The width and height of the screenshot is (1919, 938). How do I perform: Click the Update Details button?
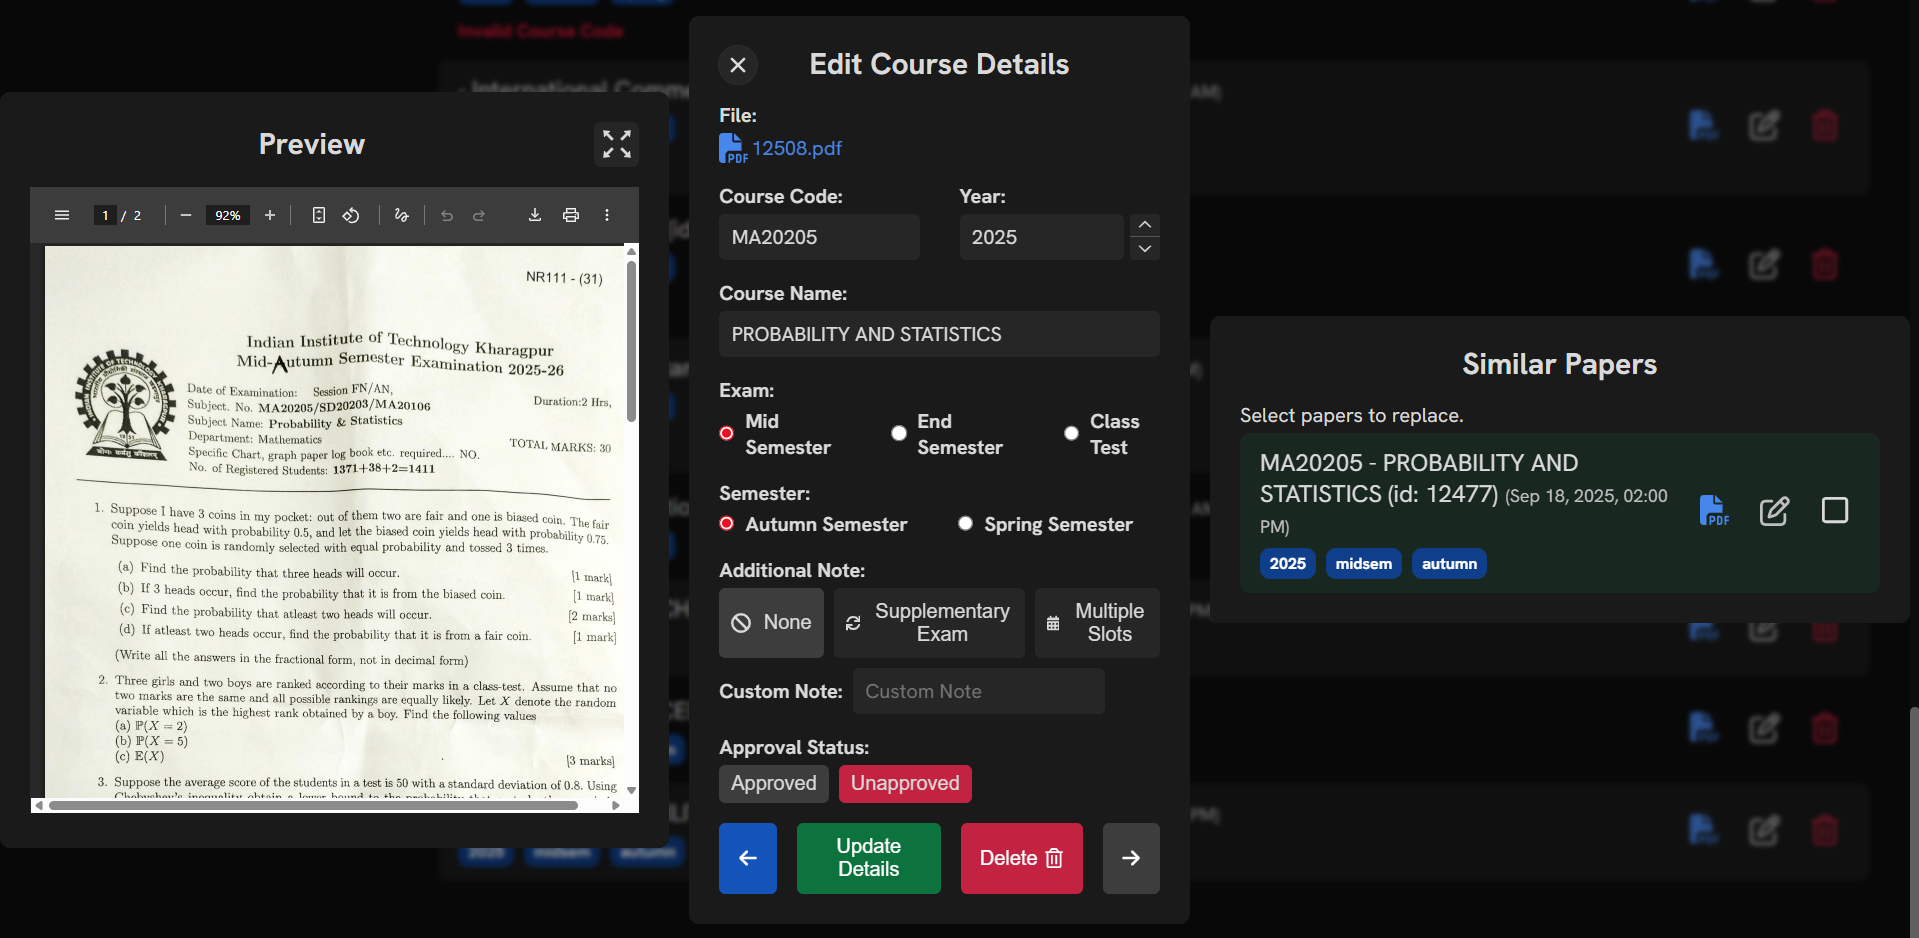pos(868,858)
